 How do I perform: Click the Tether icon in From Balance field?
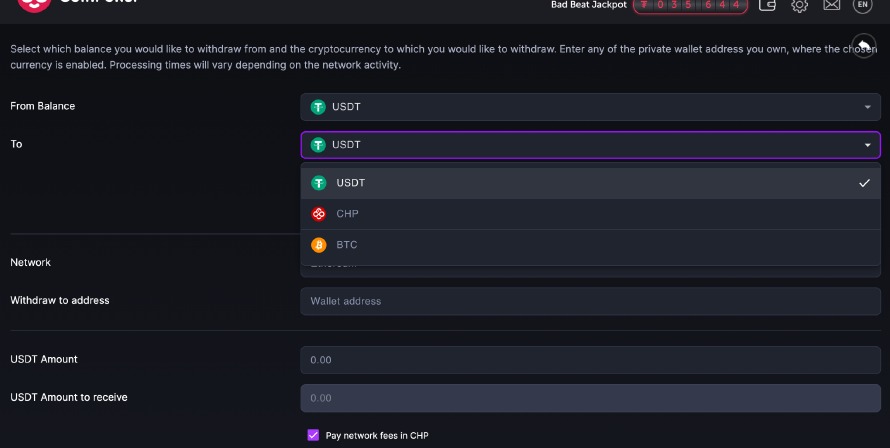pos(319,106)
